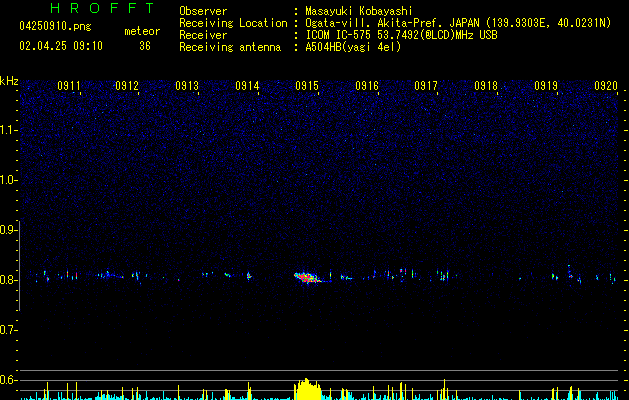Click the 0.8 kHz axis label

[x=8, y=280]
